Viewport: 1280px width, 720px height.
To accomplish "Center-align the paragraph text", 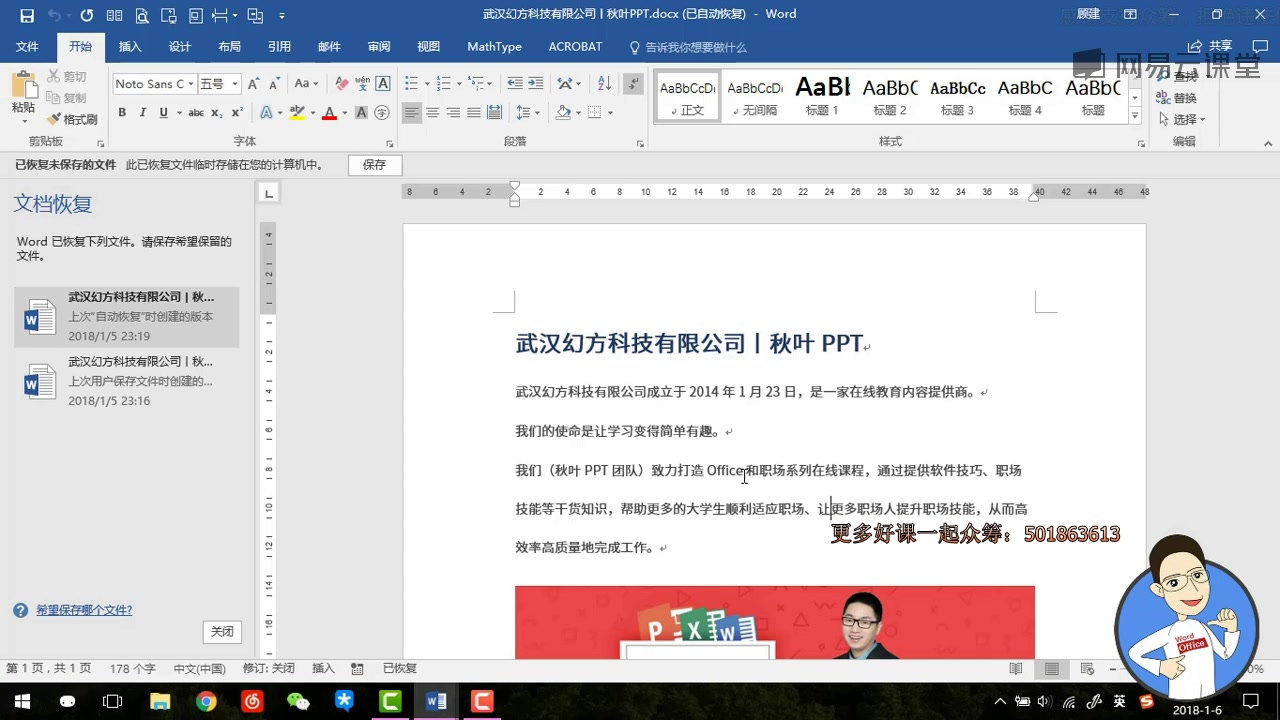I will point(433,113).
